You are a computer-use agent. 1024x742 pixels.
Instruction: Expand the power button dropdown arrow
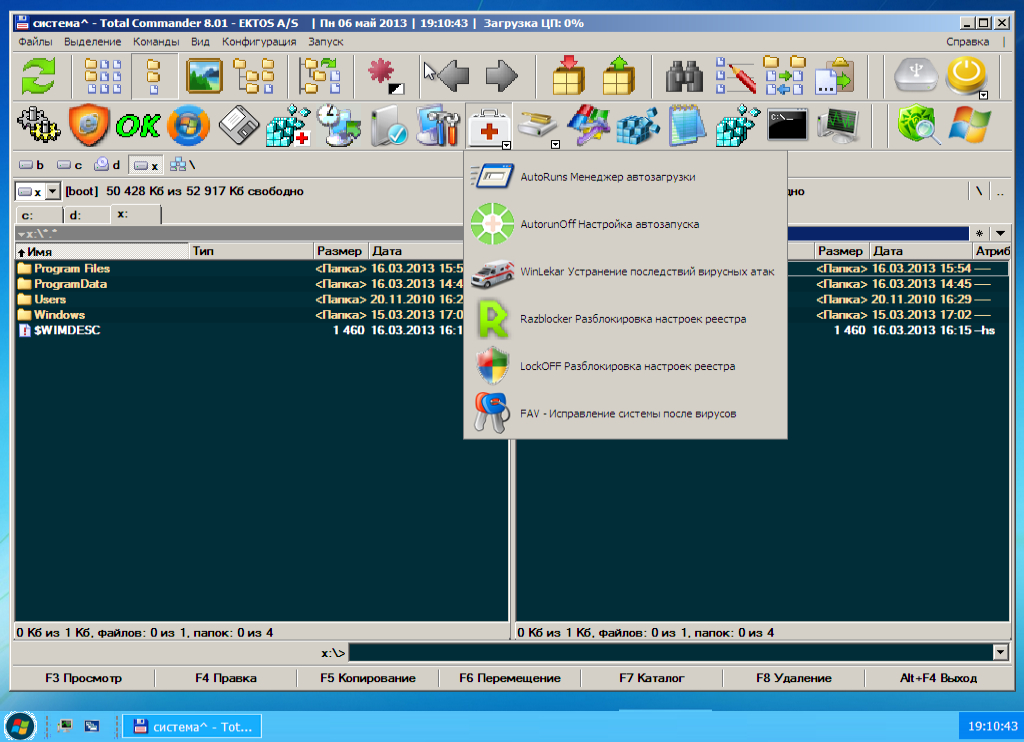pyautogui.click(x=983, y=95)
